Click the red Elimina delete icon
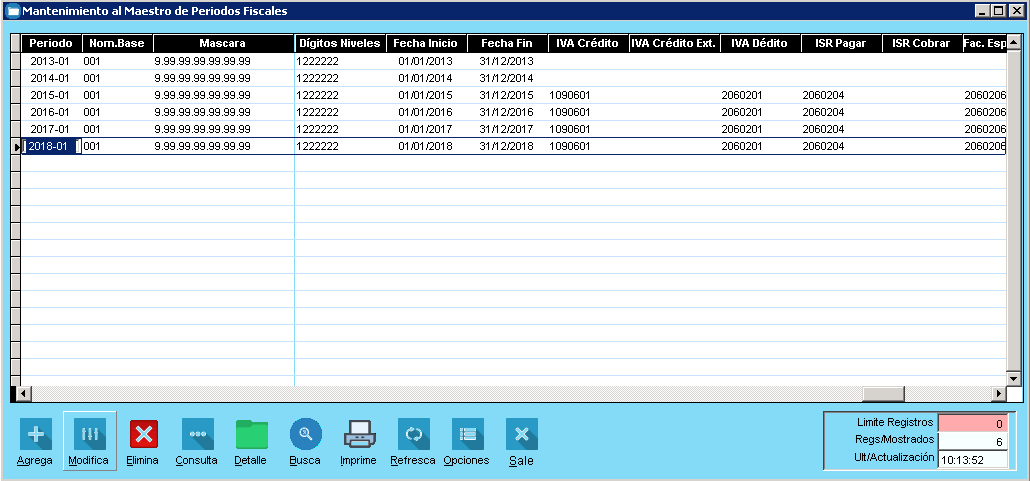Viewport: 1030px width, 481px height. point(144,435)
